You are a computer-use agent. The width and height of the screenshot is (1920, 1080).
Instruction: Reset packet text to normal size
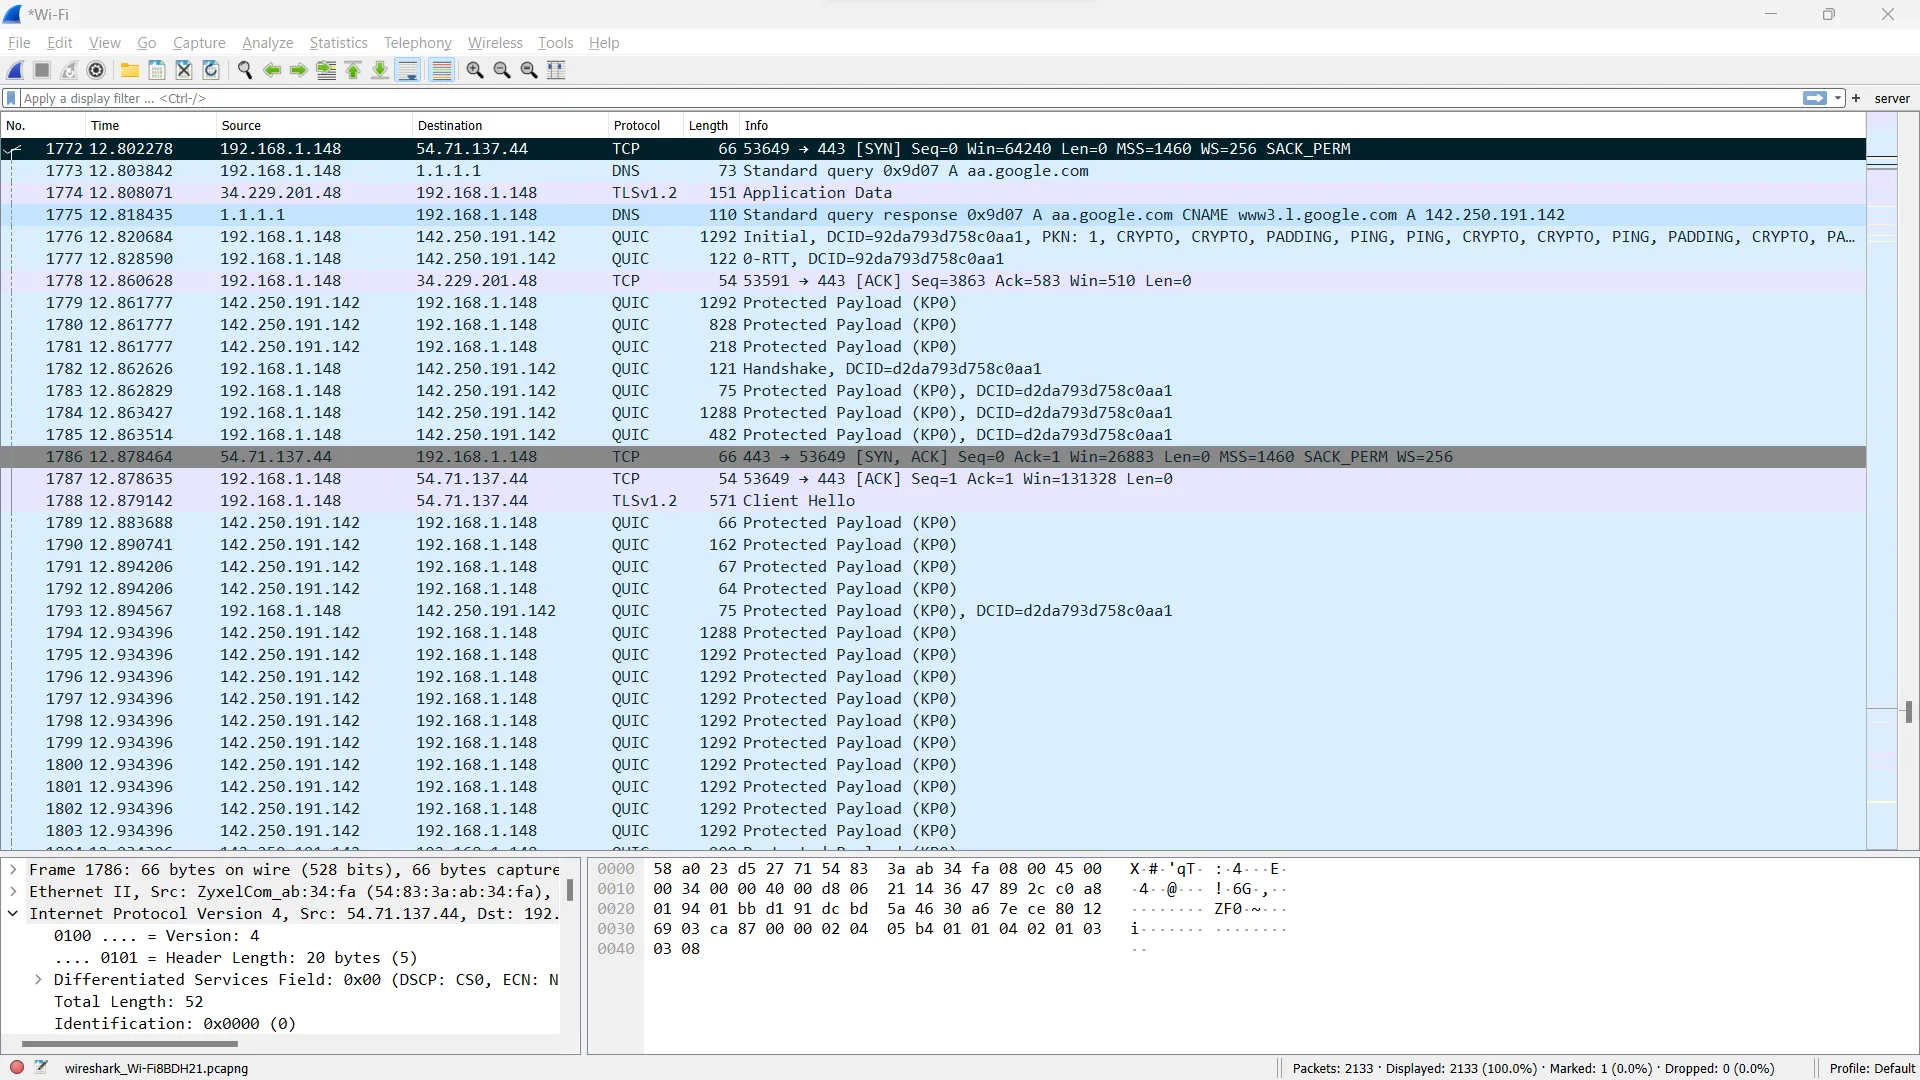click(529, 70)
